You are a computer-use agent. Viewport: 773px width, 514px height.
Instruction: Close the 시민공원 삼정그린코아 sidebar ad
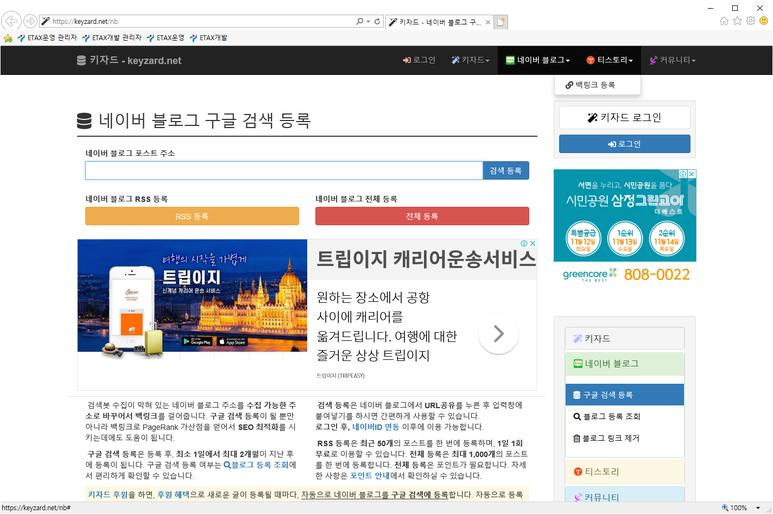pyautogui.click(x=692, y=174)
